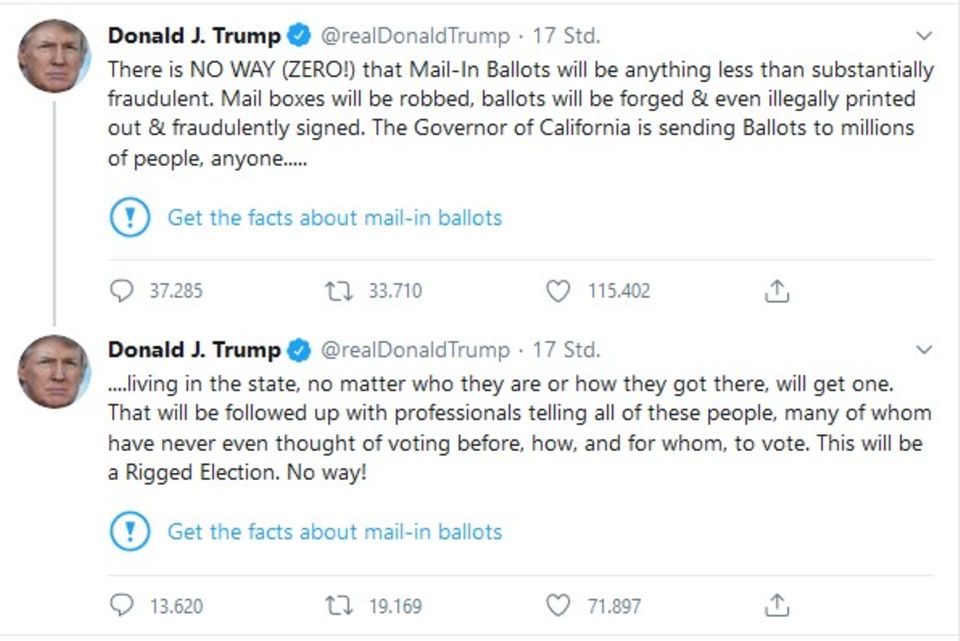Click the '17 Std.' timestamp on second tweet
960x641 pixels.
[566, 350]
